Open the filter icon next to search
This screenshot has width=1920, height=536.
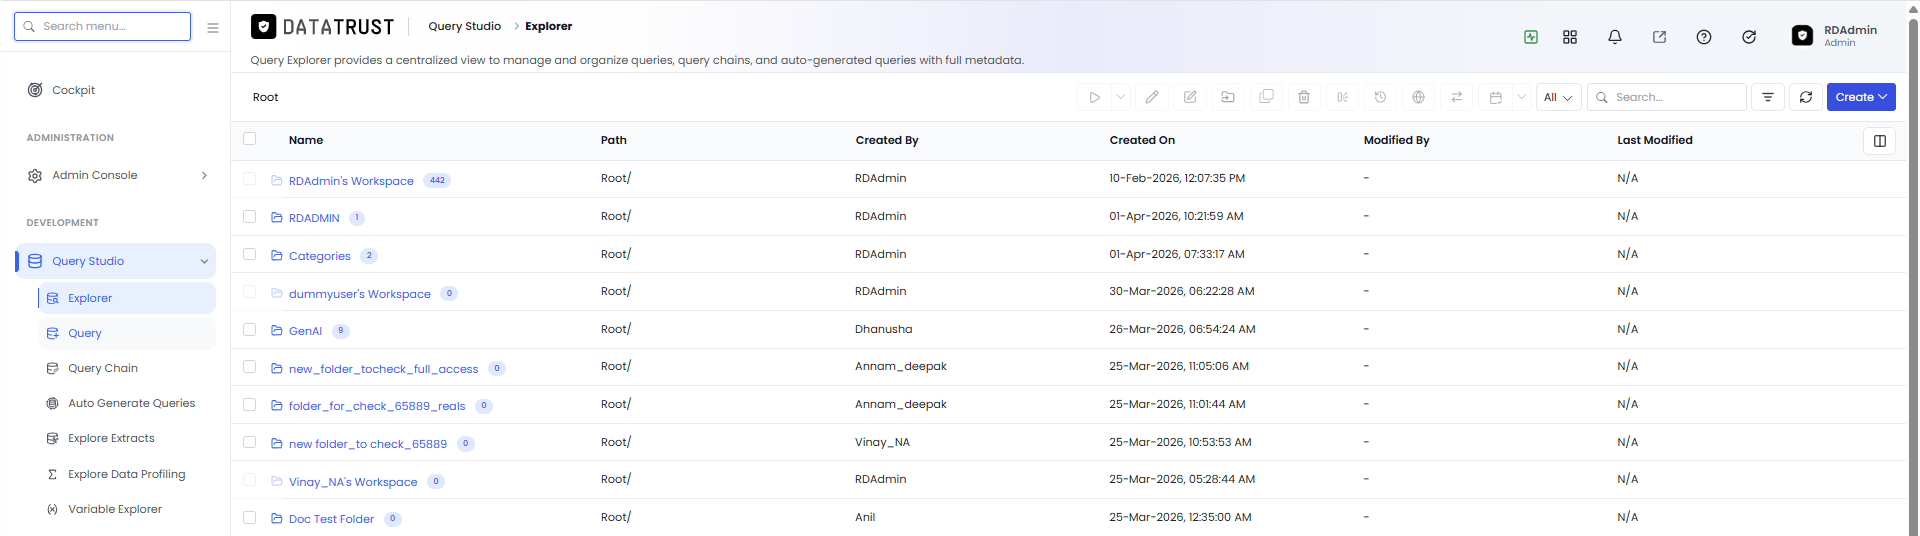click(1768, 97)
